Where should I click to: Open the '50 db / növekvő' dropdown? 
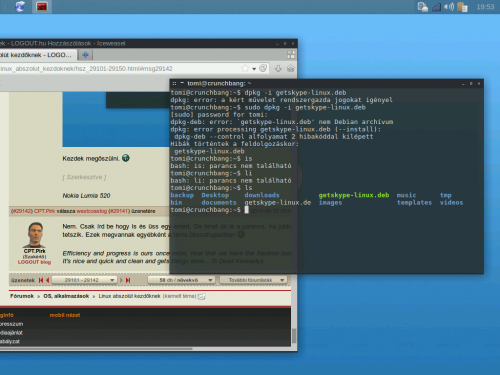click(x=181, y=280)
